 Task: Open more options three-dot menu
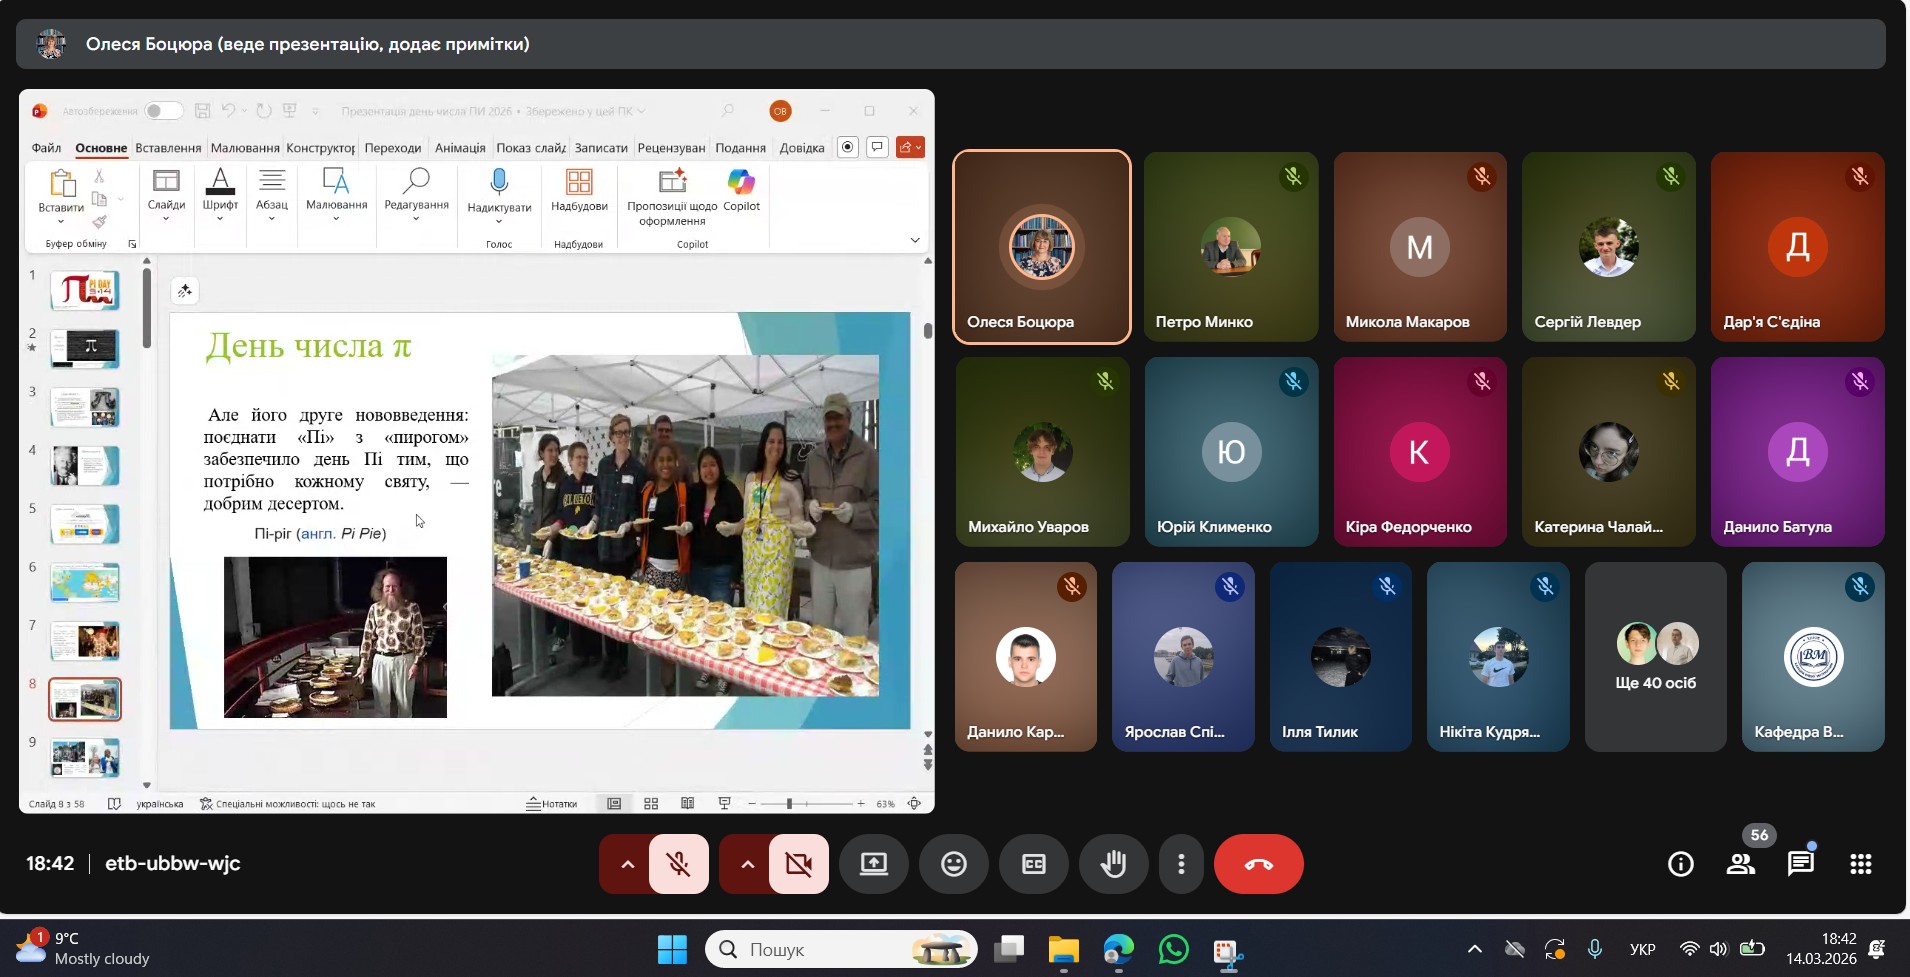[1181, 864]
